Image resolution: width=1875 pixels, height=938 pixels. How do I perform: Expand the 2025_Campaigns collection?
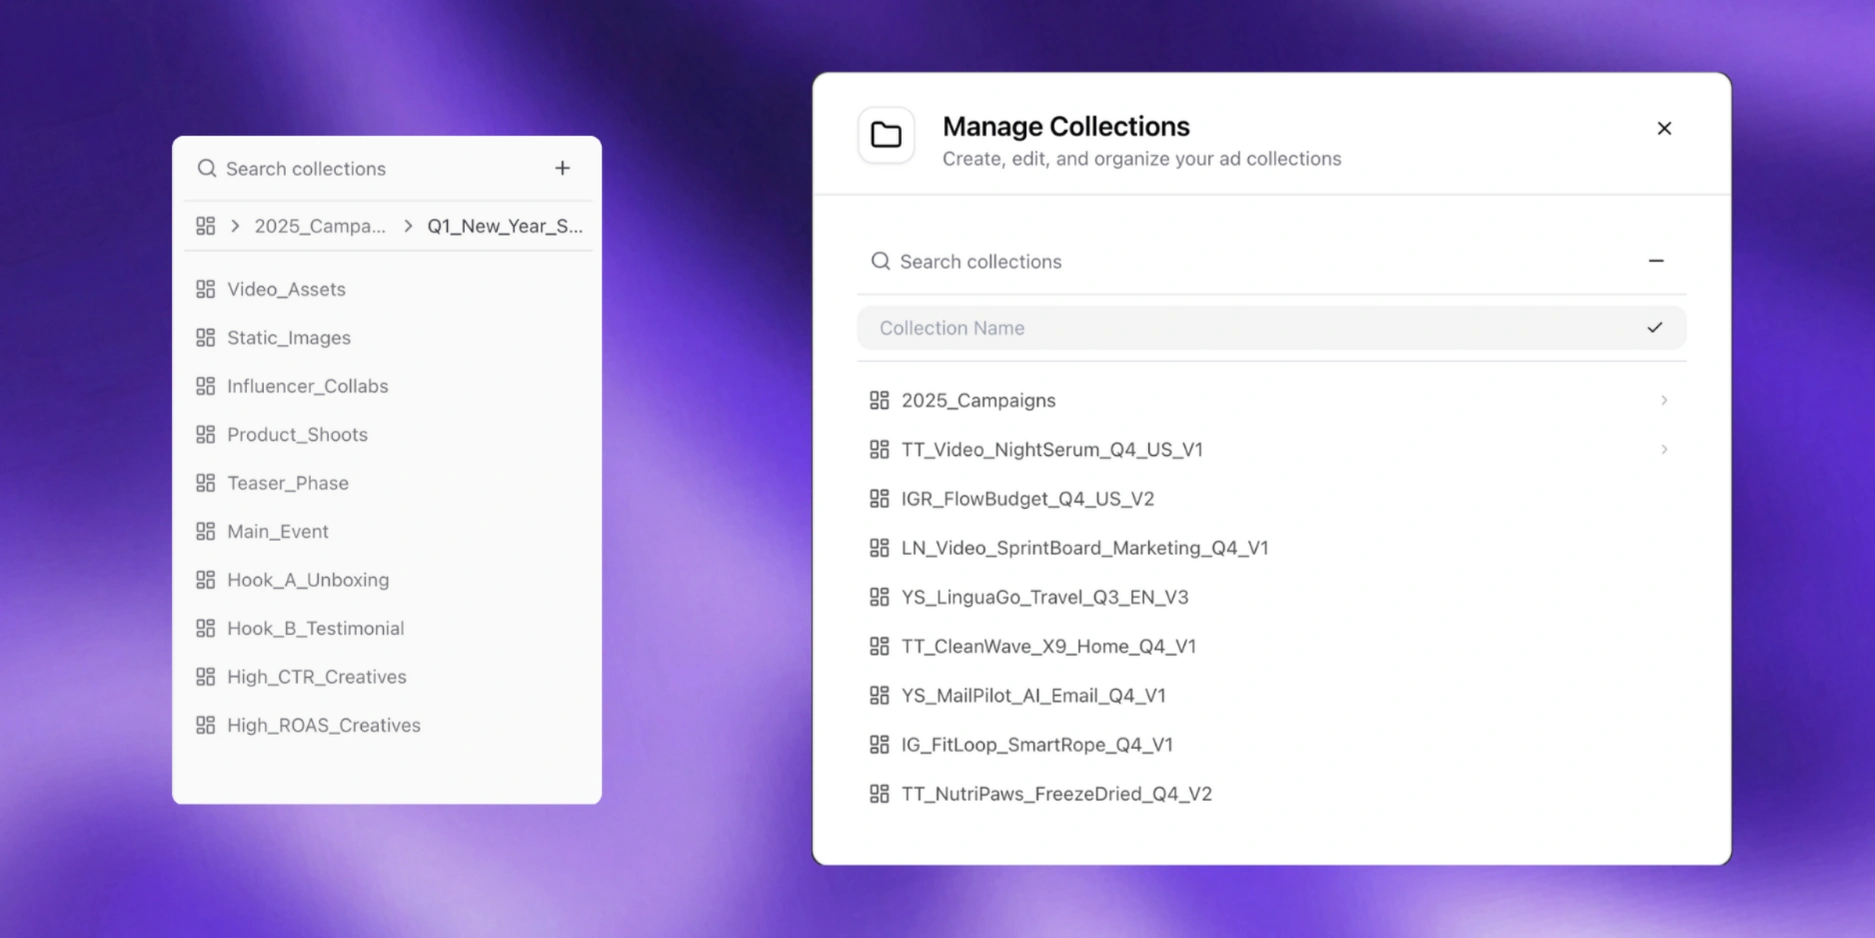click(1664, 400)
